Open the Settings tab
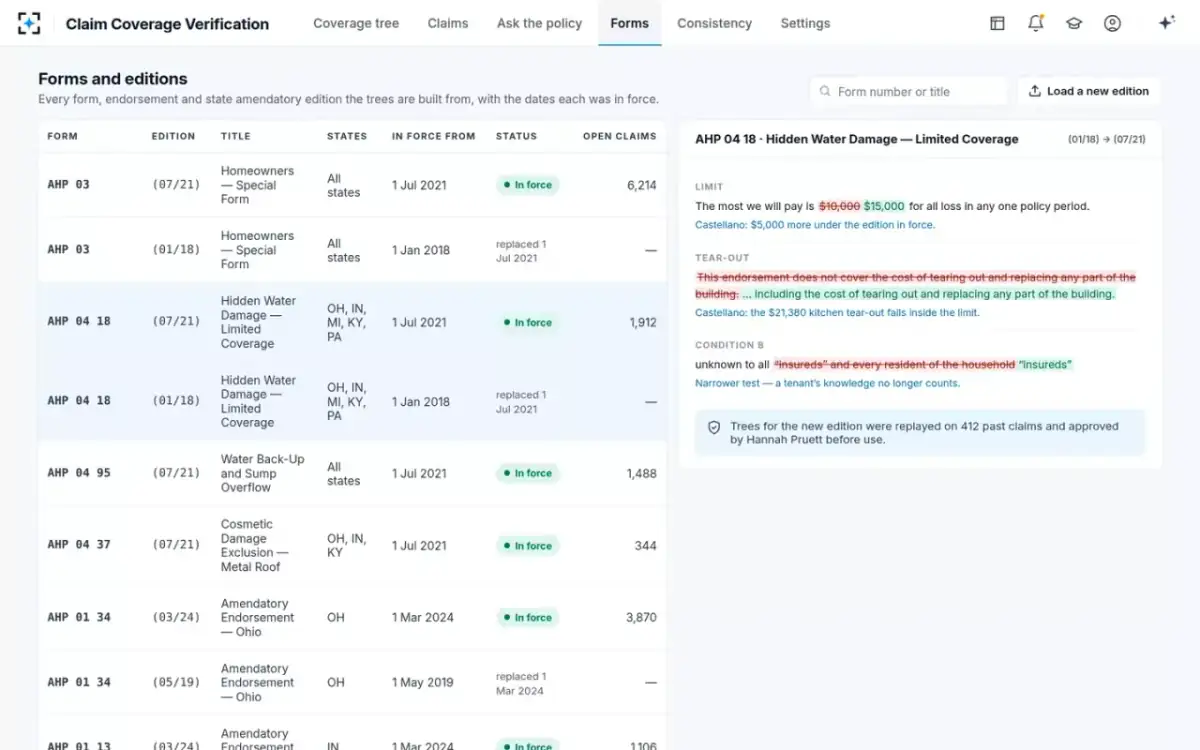 [805, 23]
